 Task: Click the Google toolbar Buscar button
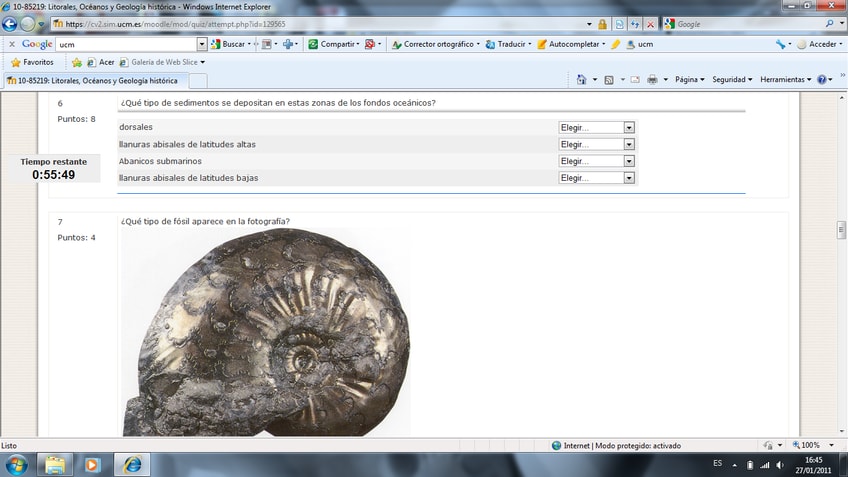coord(229,44)
